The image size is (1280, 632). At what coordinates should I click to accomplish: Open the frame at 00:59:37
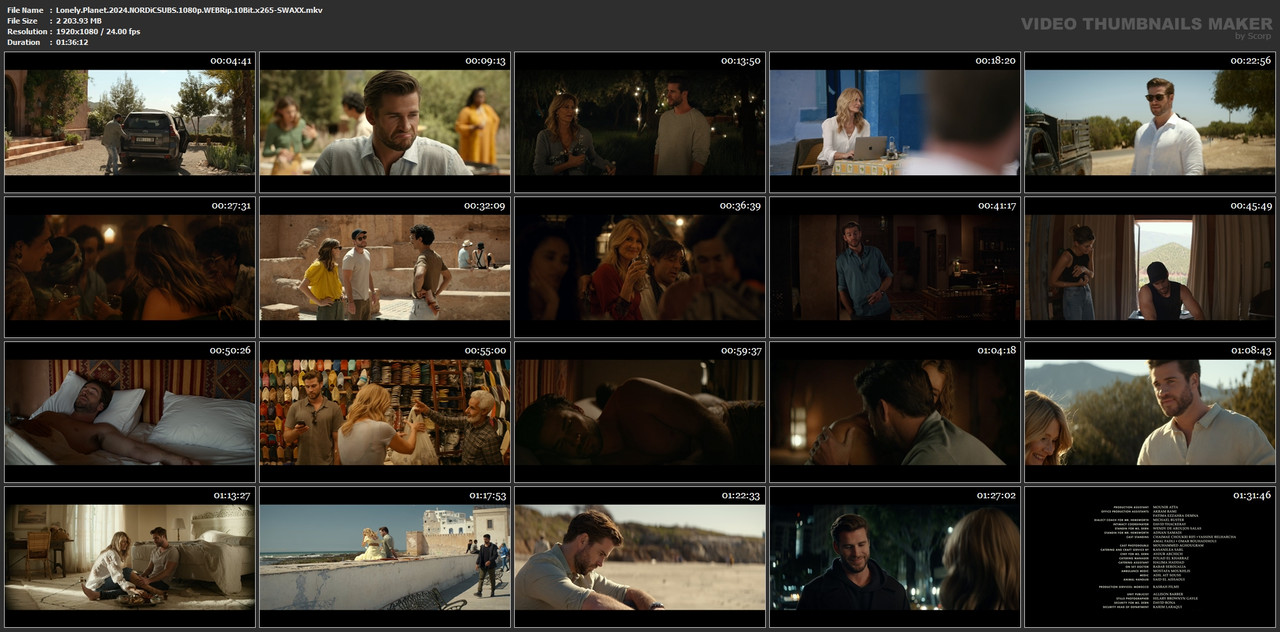640,412
